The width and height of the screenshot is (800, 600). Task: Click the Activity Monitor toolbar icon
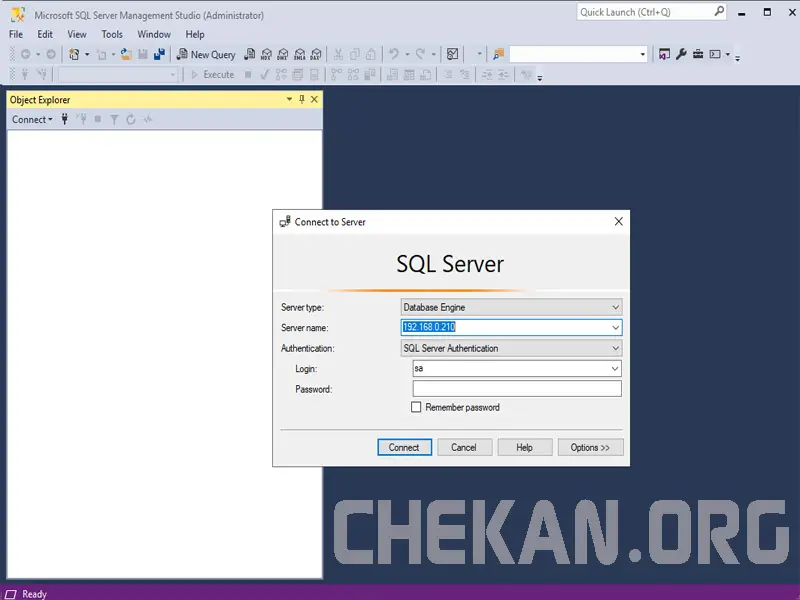pos(452,54)
